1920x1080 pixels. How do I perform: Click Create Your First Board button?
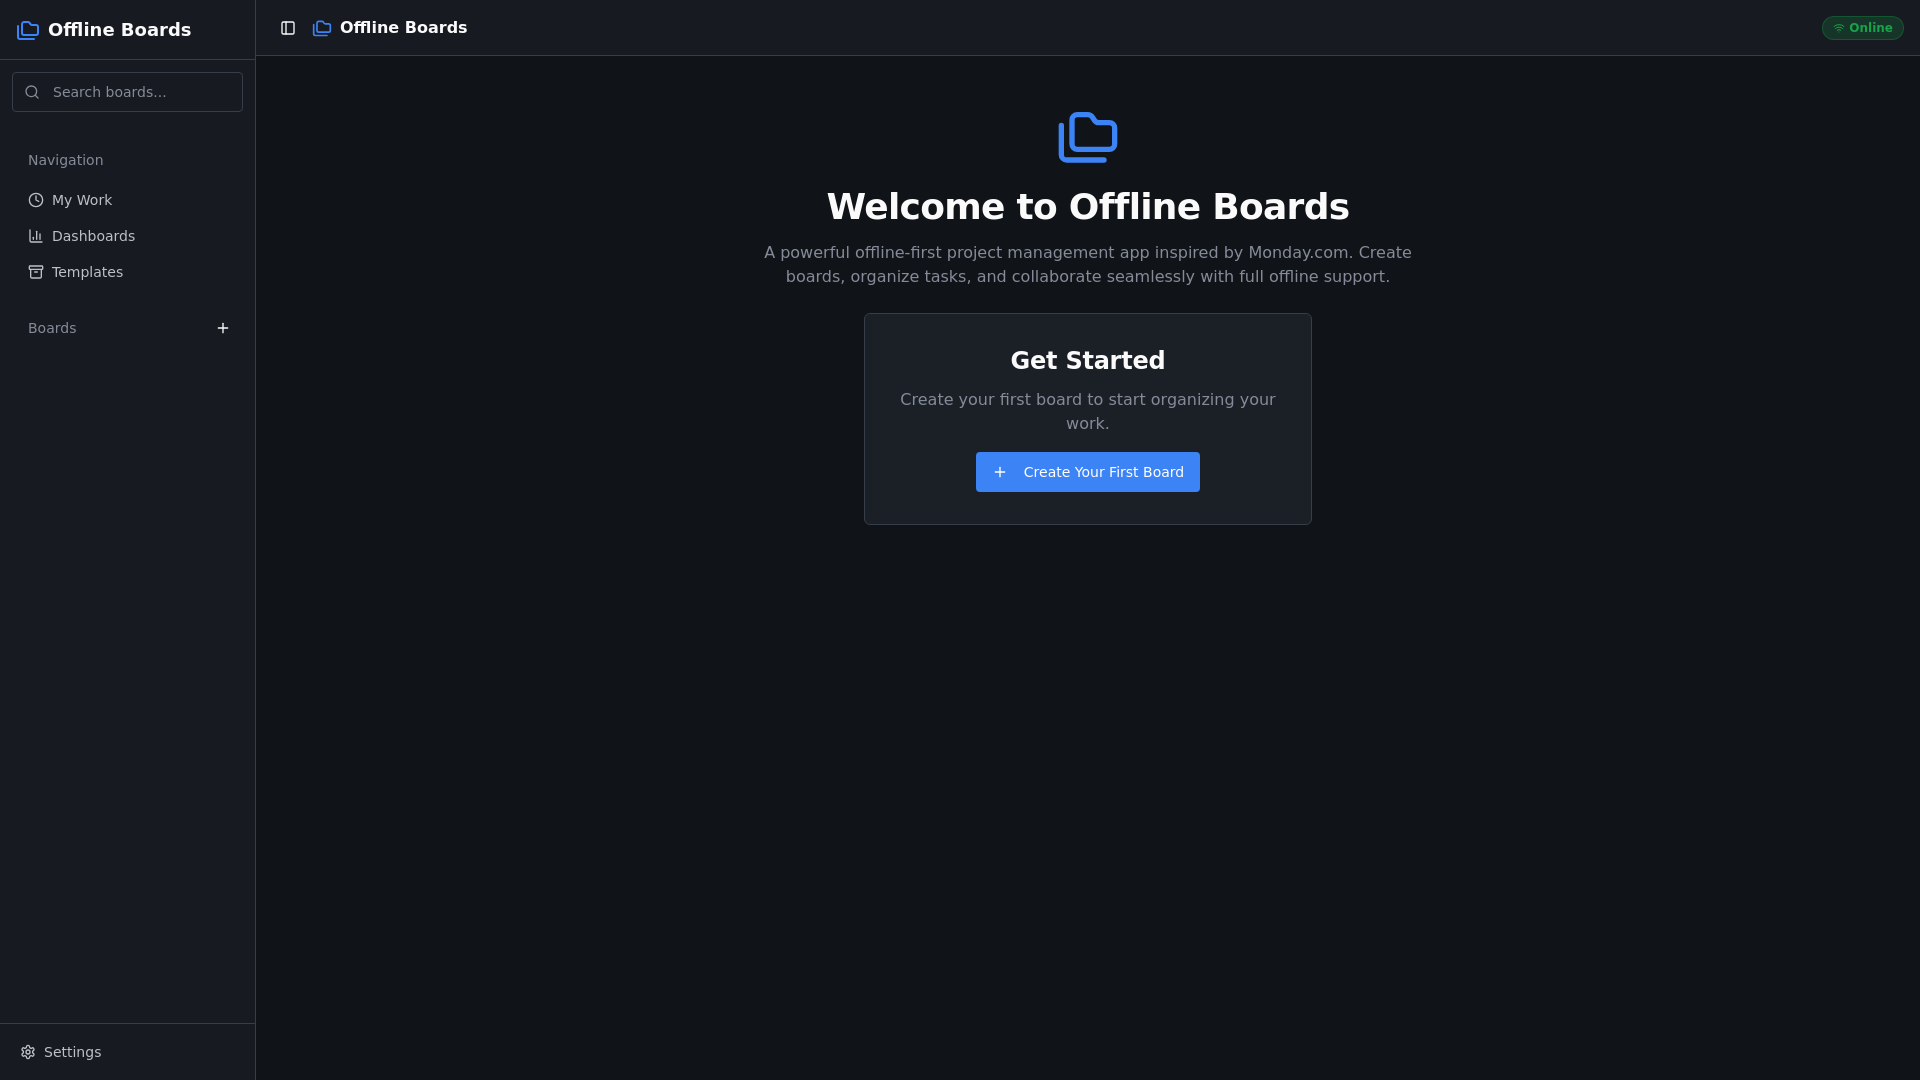(x=1088, y=472)
